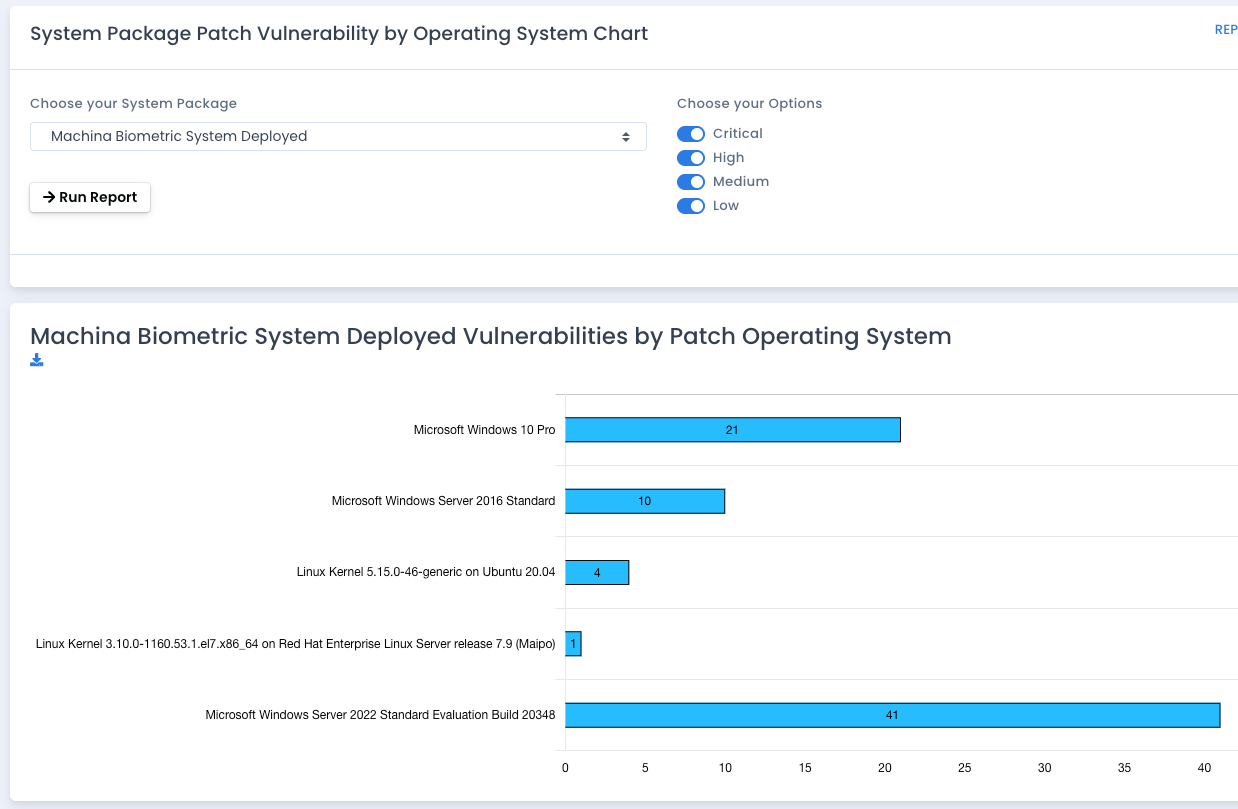Open the System Package dropdown
This screenshot has height=809, width=1238.
(x=338, y=136)
